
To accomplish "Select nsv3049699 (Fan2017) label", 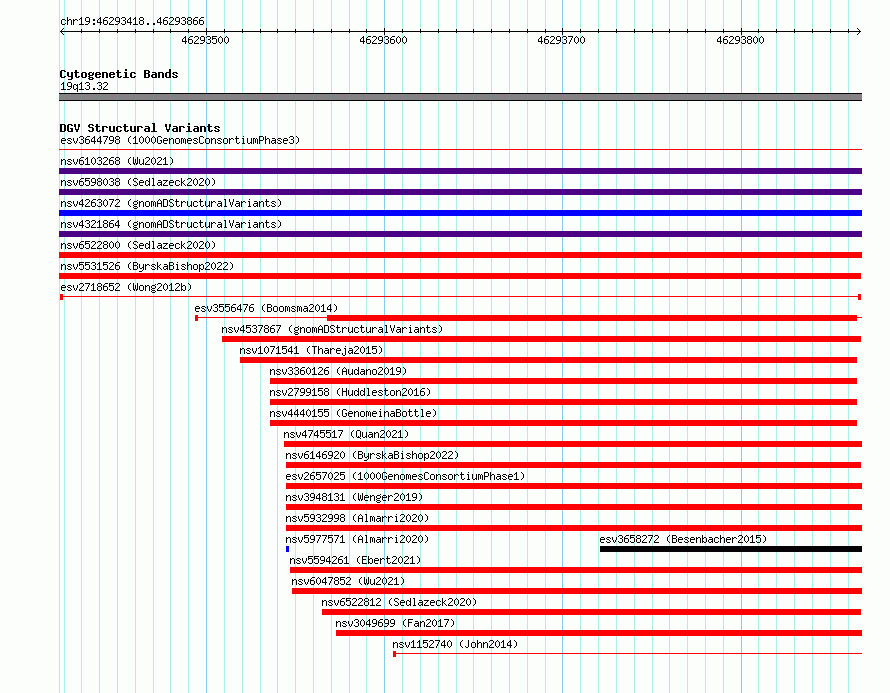I will (395, 623).
